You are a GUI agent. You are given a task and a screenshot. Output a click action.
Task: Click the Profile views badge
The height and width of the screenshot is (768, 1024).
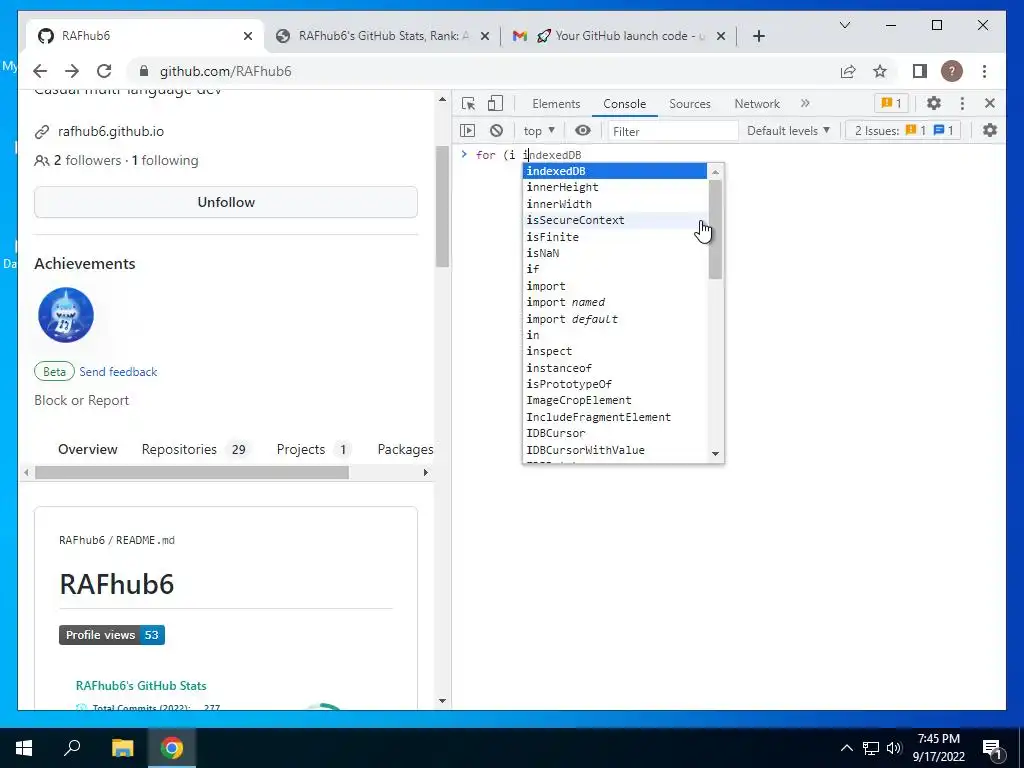pos(112,635)
